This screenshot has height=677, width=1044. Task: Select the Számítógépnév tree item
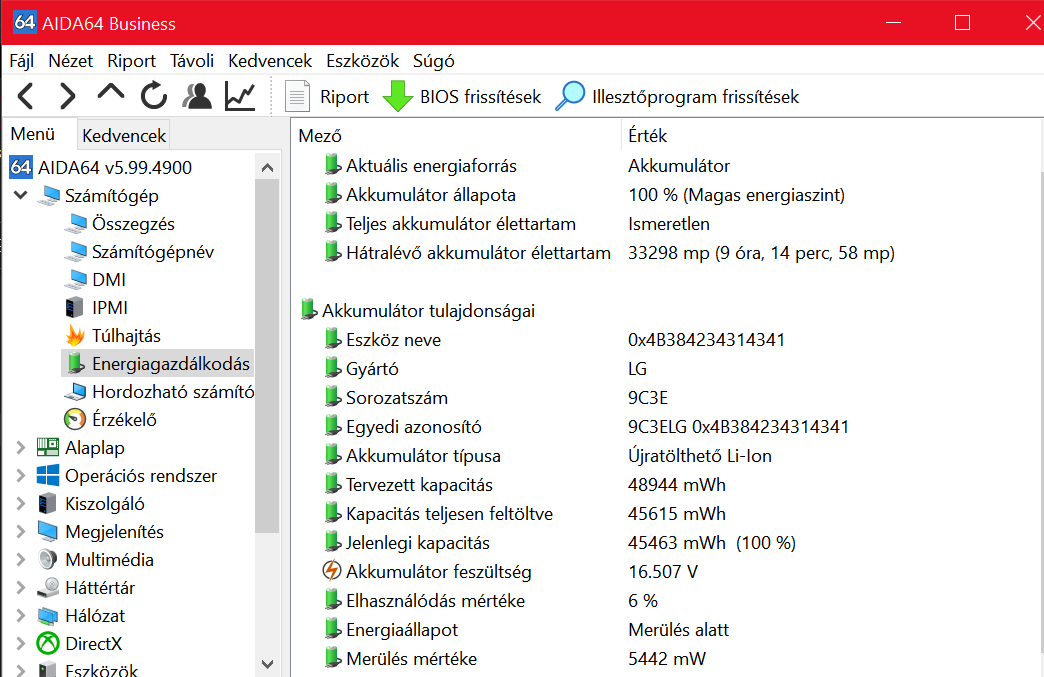pyautogui.click(x=153, y=252)
